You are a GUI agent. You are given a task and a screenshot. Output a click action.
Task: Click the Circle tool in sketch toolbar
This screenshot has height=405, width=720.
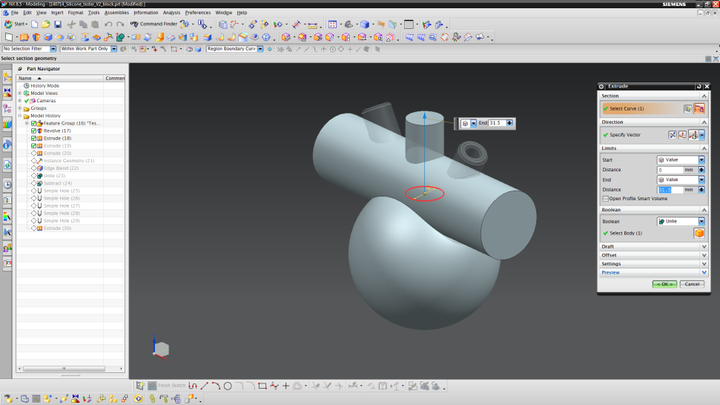228,386
